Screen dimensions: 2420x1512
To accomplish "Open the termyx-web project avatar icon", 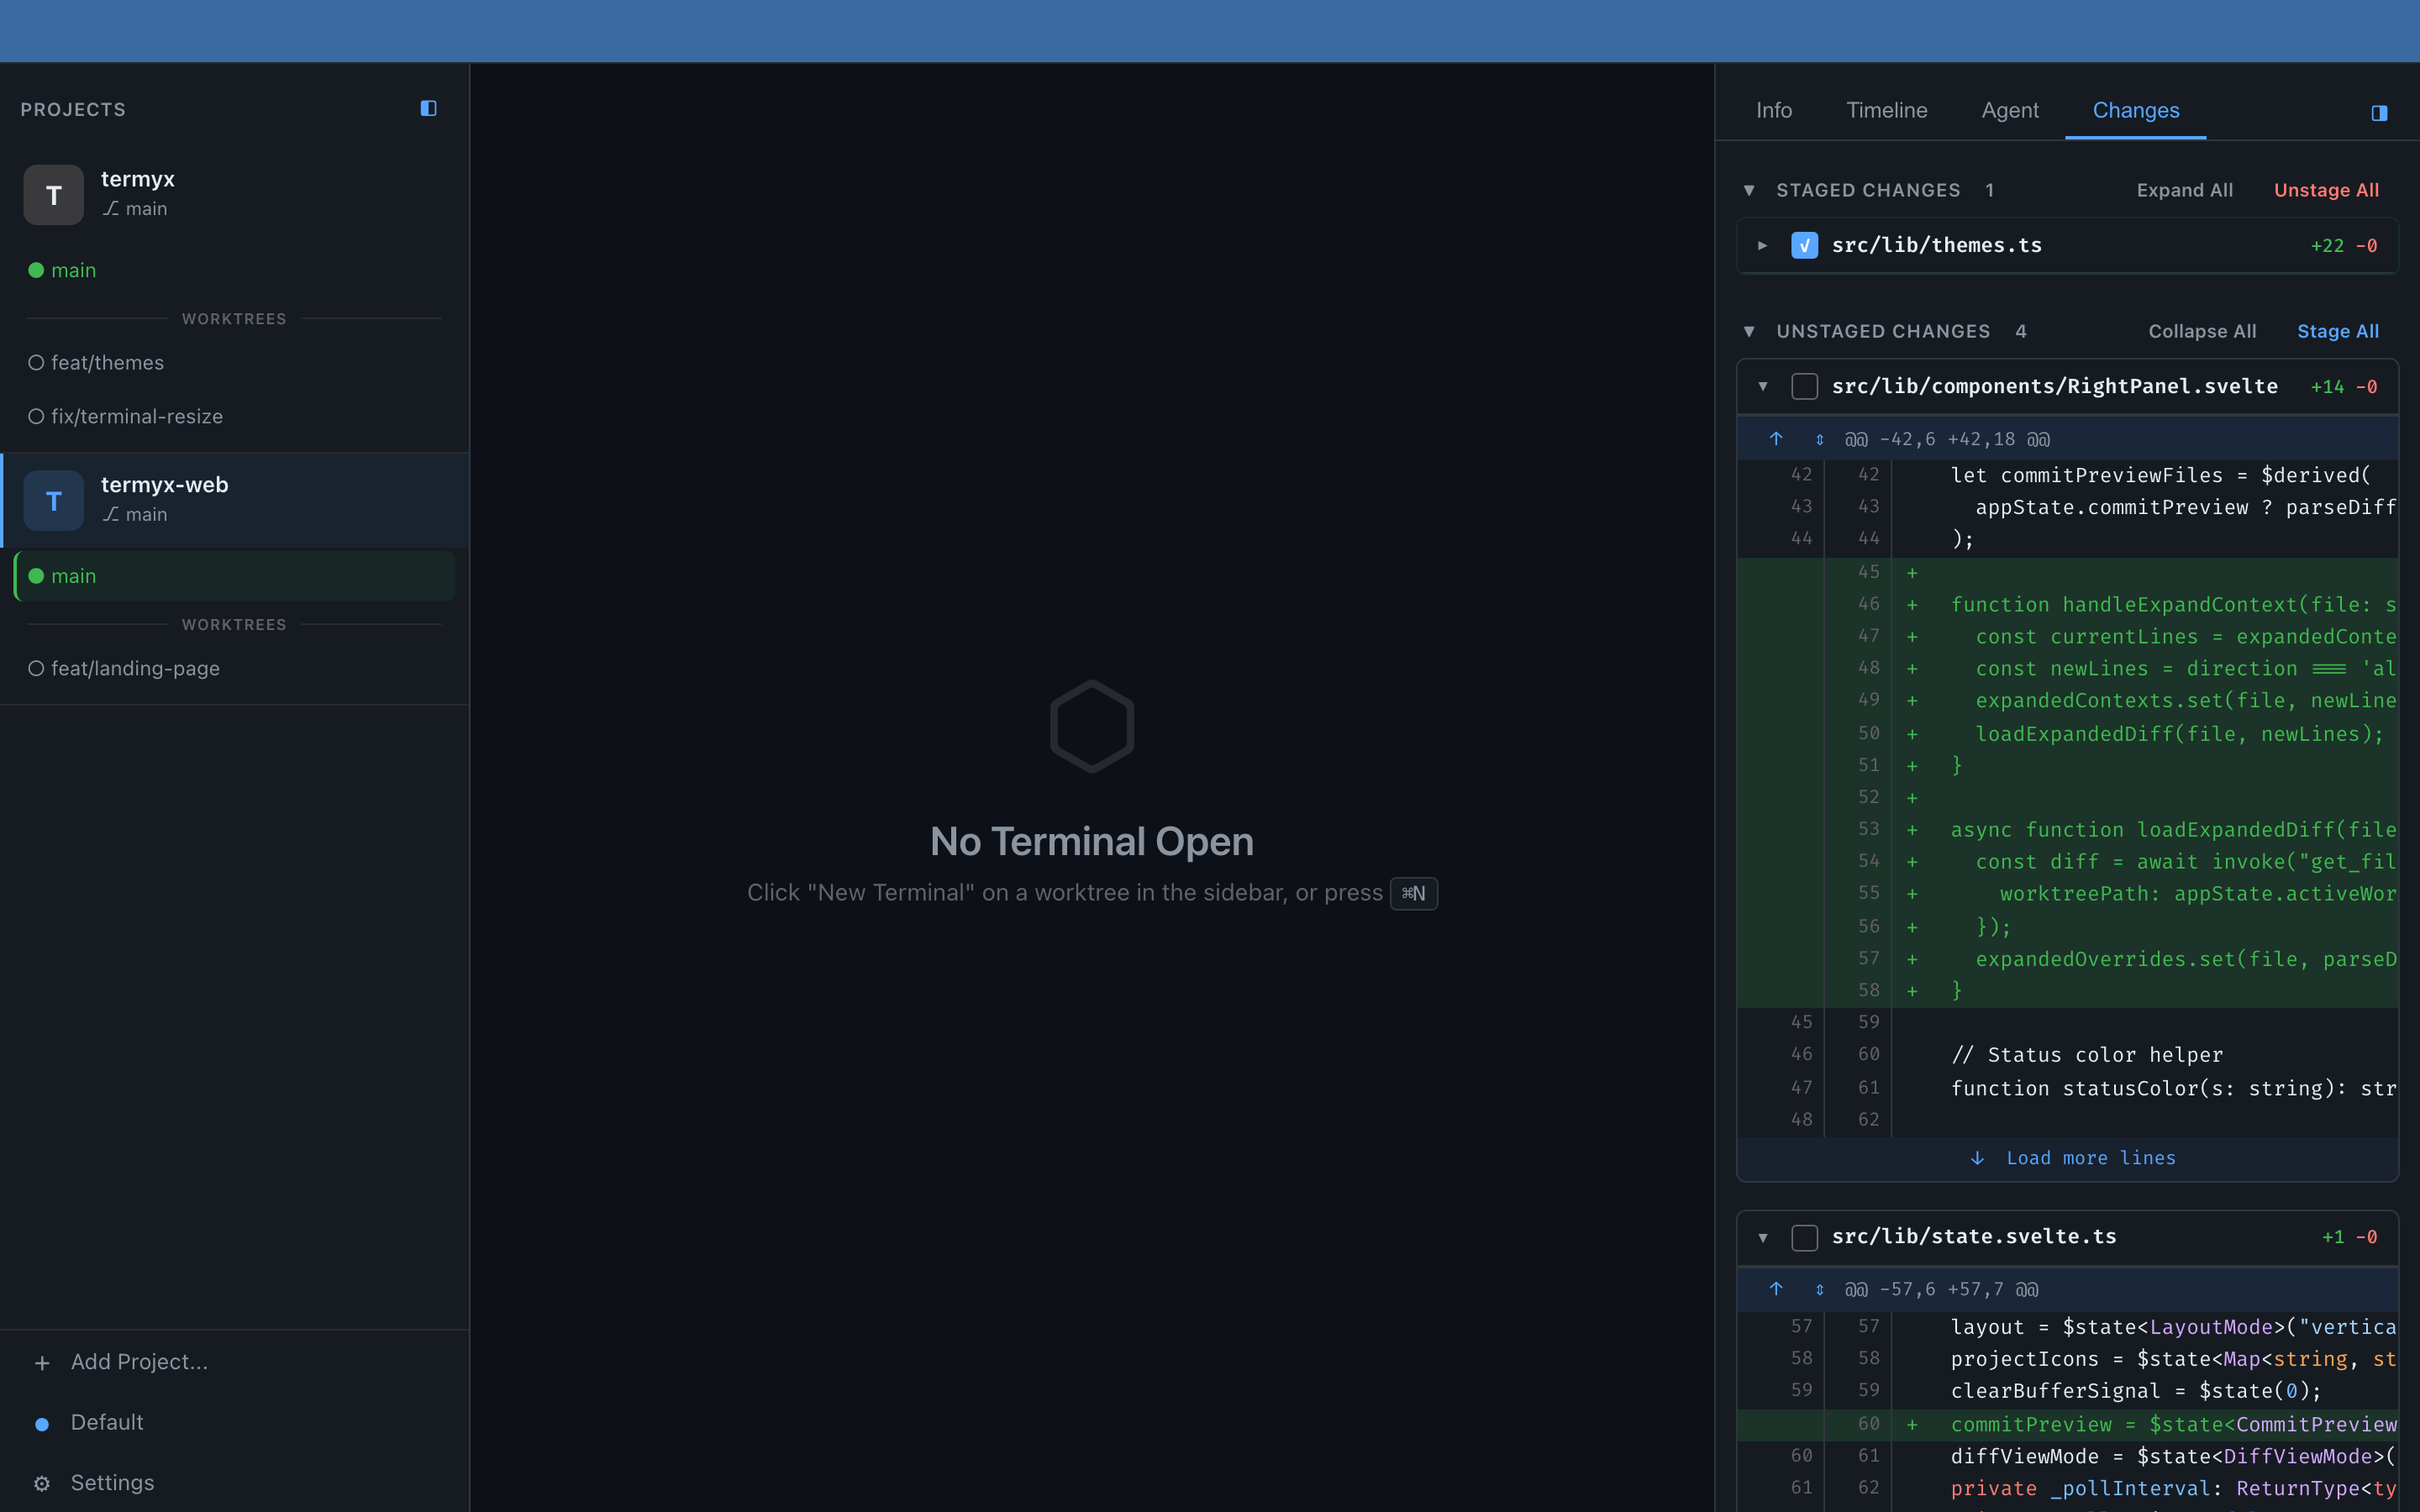I will (x=52, y=500).
